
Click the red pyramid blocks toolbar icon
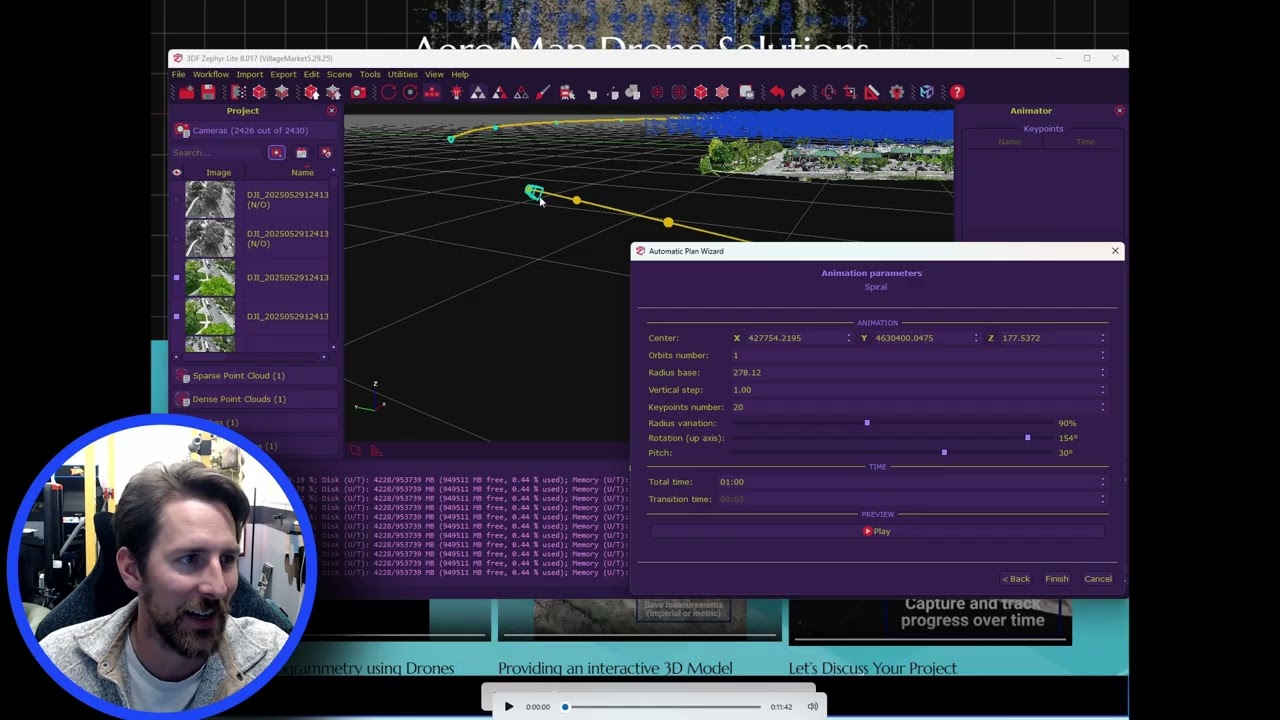tap(432, 92)
